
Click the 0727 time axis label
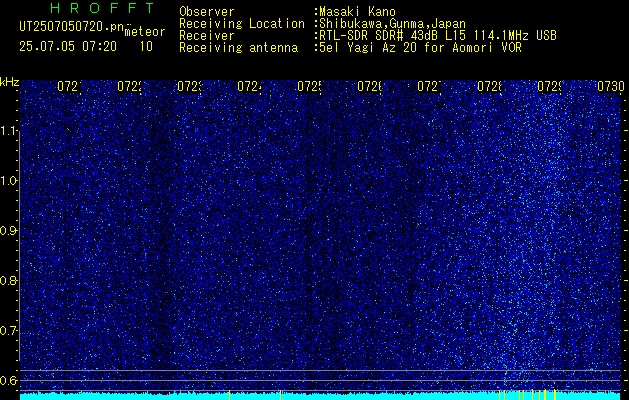(x=429, y=87)
